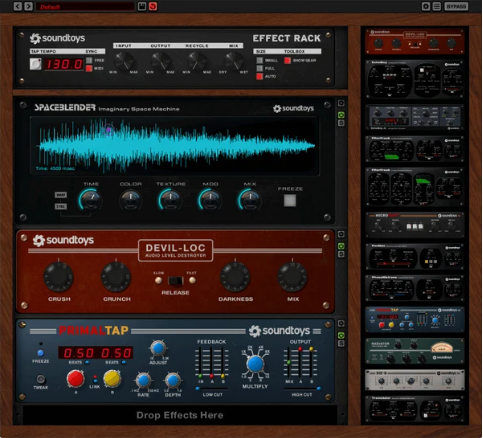Open the gear settings icon in top bar

426,6
